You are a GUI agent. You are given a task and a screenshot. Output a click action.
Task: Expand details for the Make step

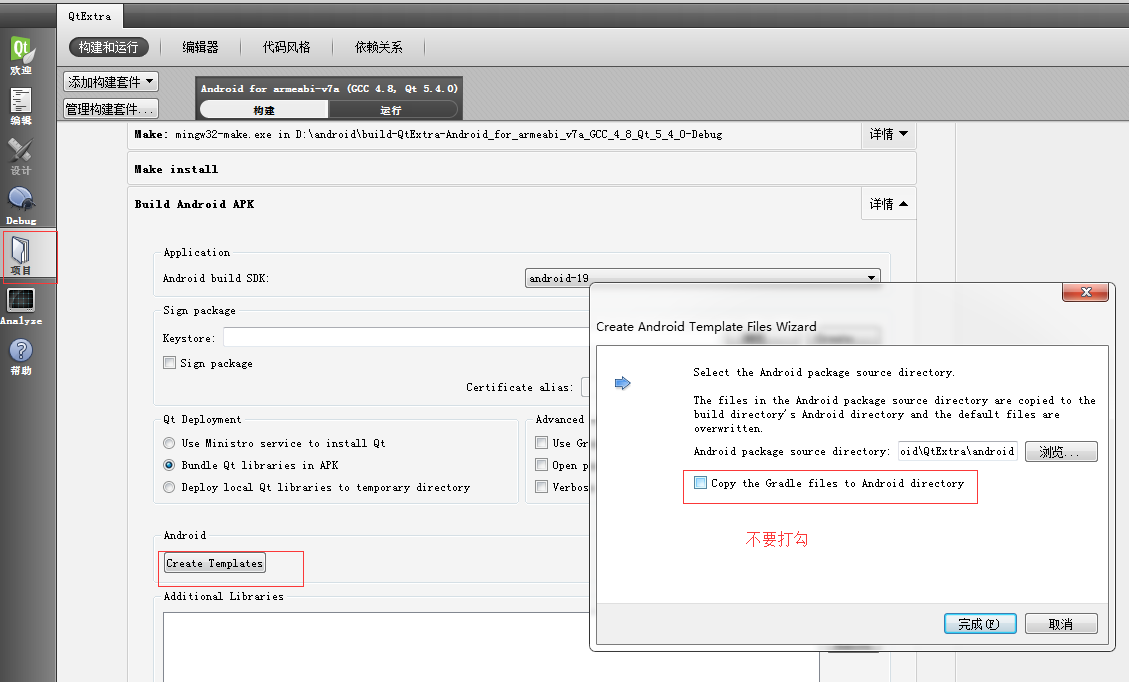[x=889, y=134]
